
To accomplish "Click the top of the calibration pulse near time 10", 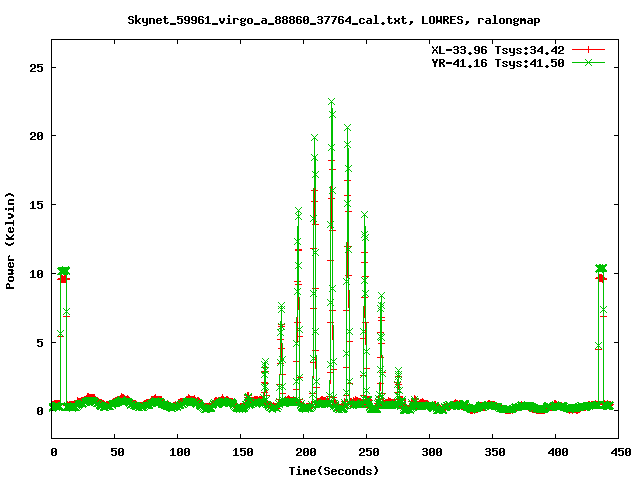I will 64,271.
